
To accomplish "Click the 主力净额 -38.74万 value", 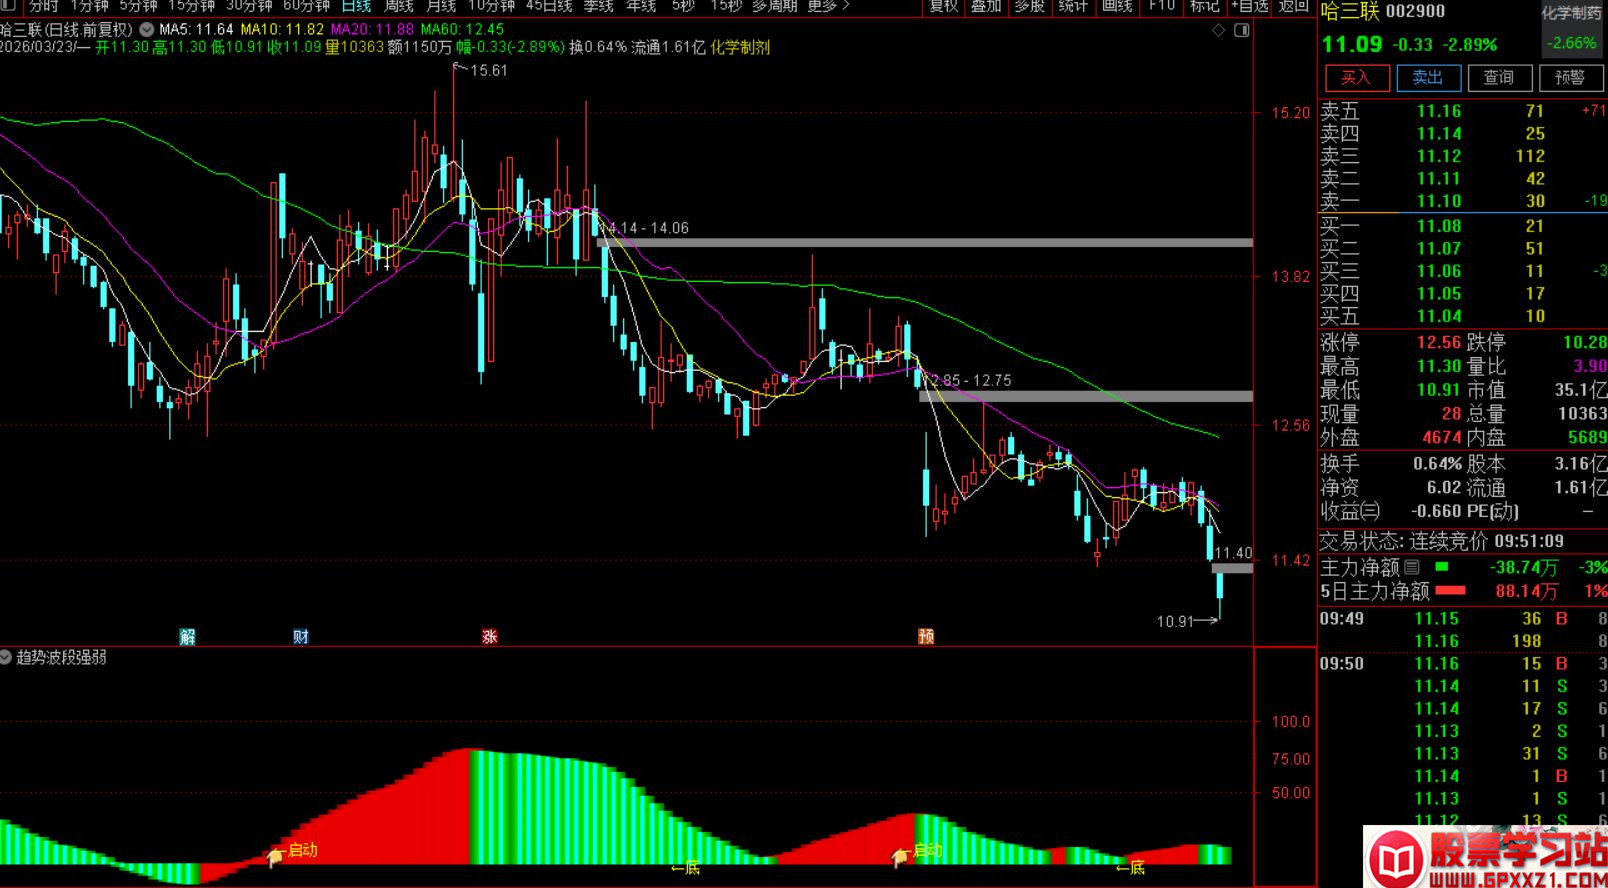I will (x=1524, y=567).
